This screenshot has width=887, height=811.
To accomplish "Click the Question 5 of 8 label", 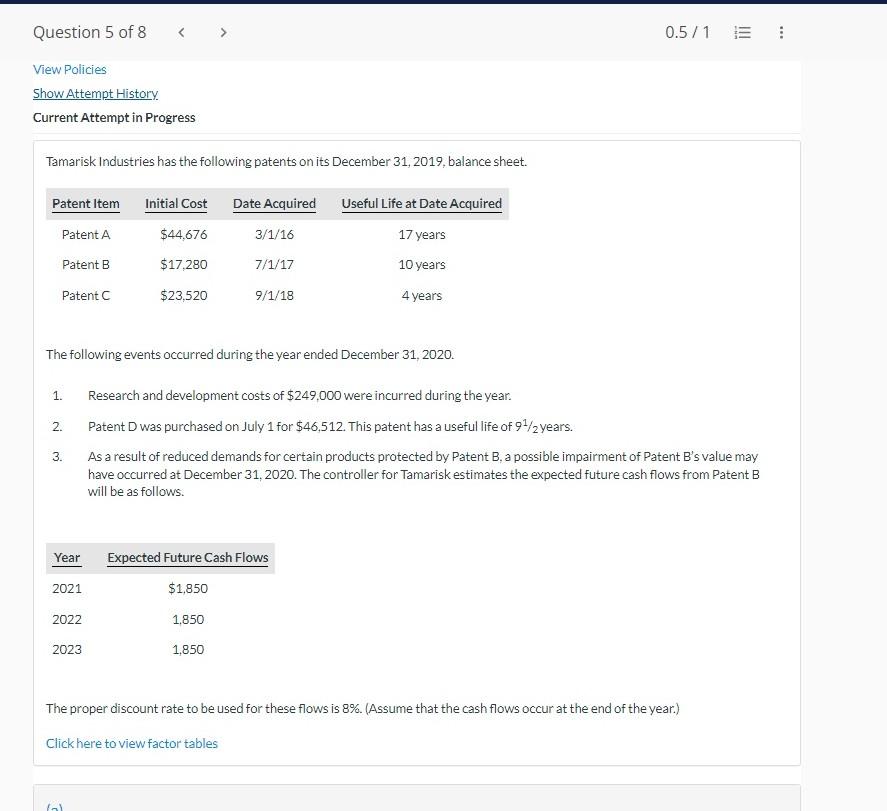I will [89, 32].
